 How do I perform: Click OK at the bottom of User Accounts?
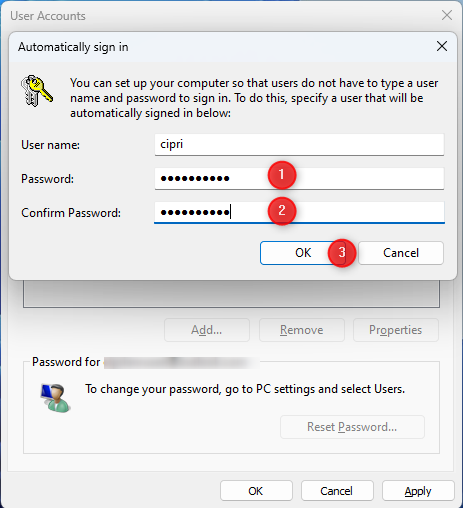point(256,491)
